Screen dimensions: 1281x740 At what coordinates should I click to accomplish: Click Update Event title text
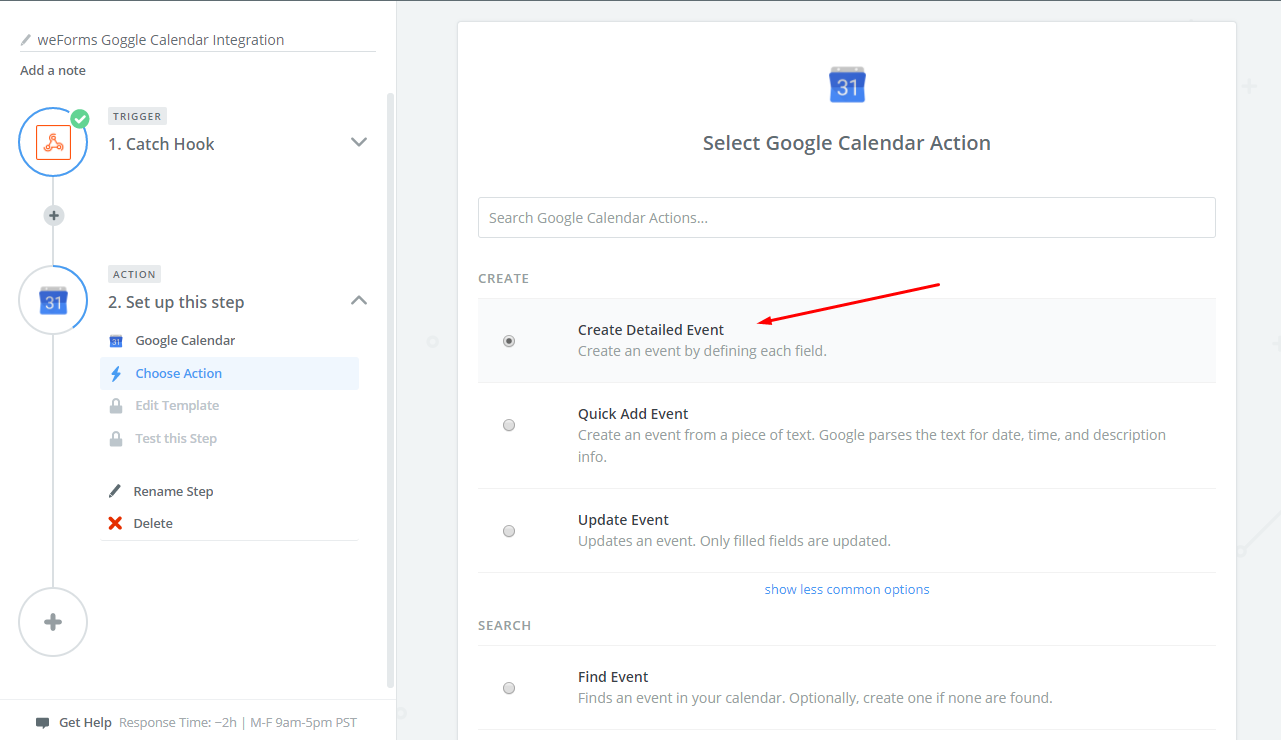tap(623, 520)
